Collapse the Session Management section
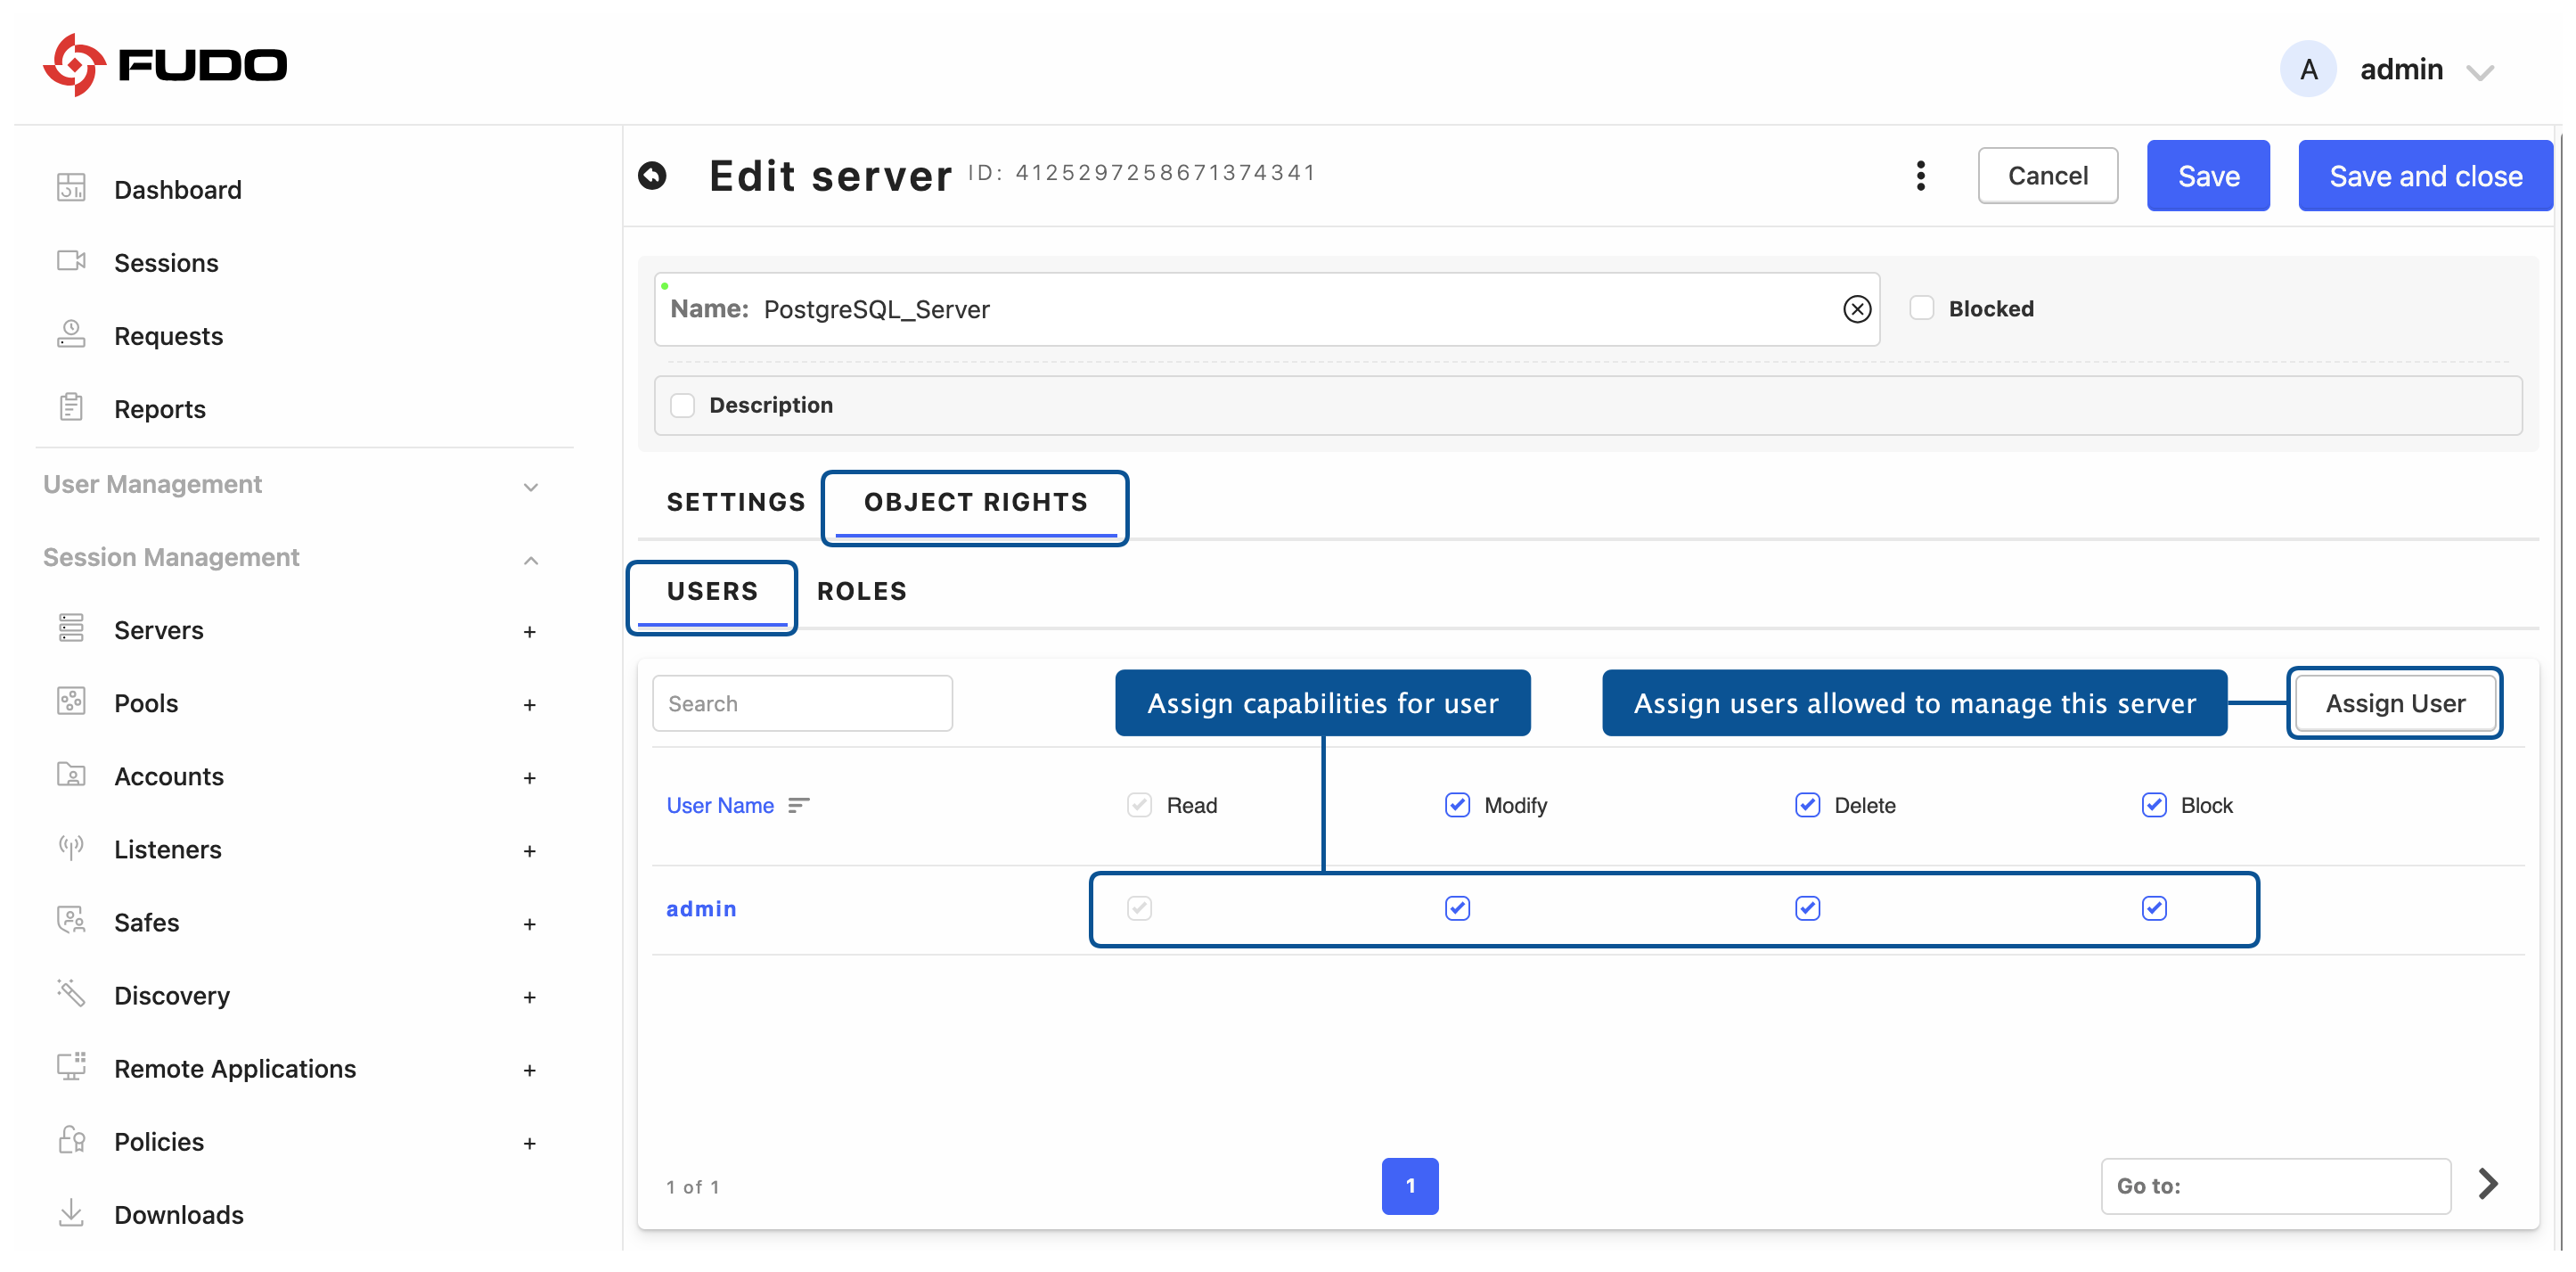2576x1272 pixels. pos(530,559)
